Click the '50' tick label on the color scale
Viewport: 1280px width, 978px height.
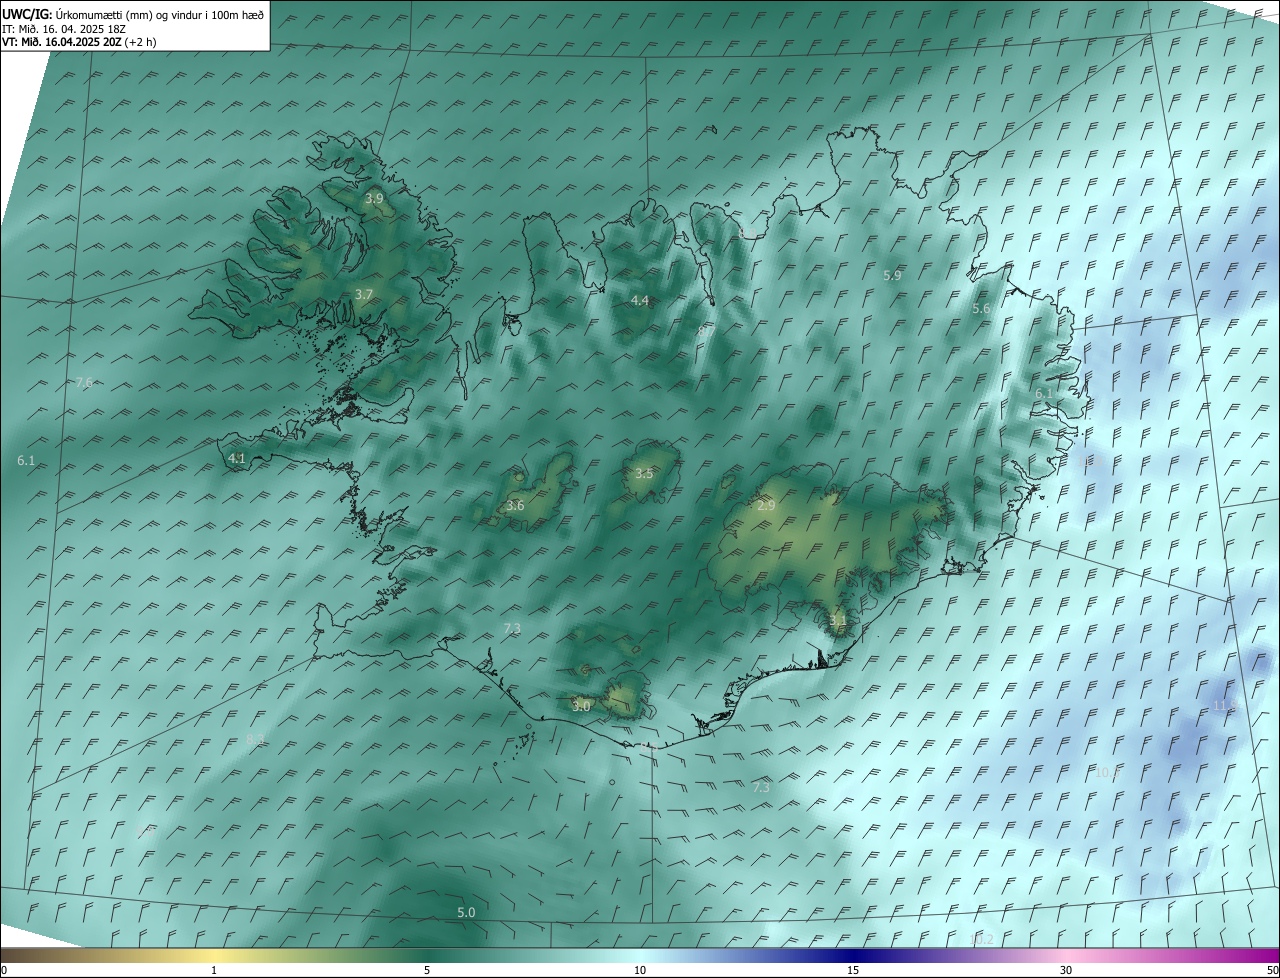tap(1272, 970)
